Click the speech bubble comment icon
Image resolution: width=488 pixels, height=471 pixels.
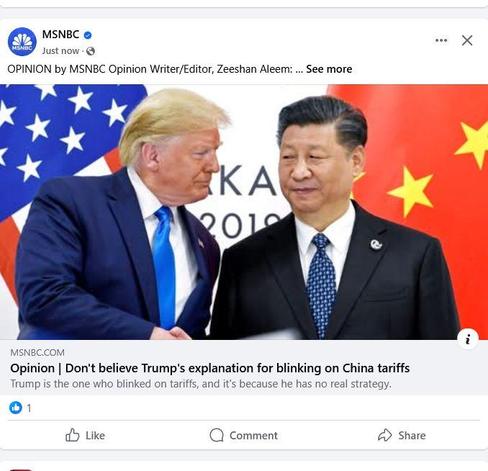(x=216, y=435)
